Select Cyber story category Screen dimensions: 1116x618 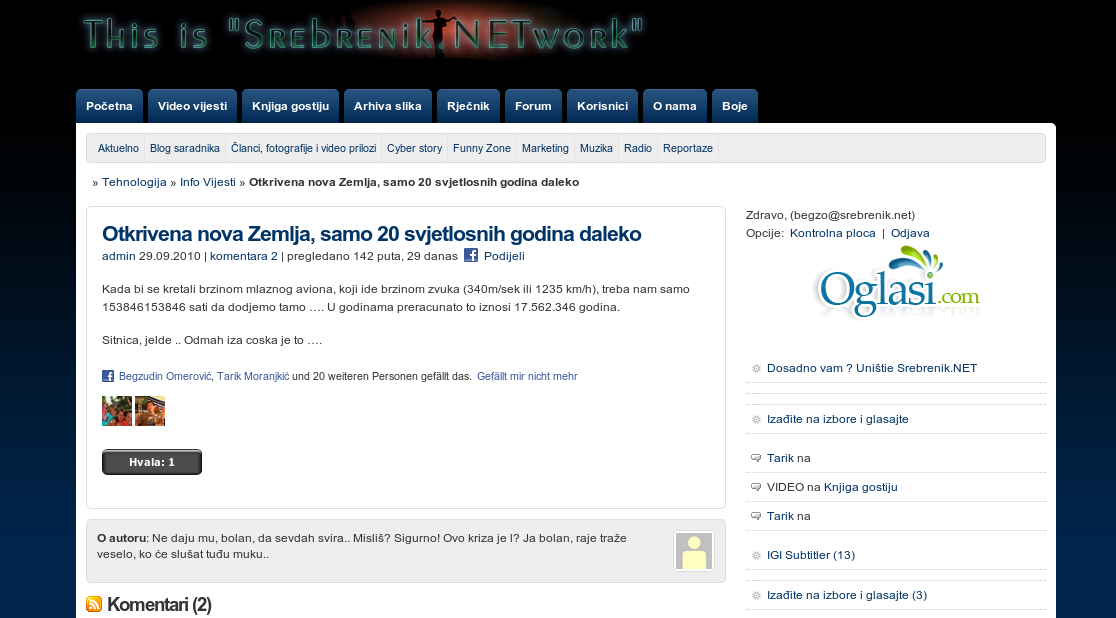tap(414, 148)
